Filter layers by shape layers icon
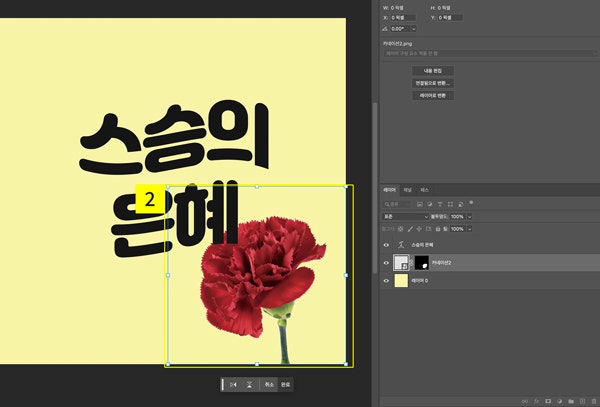The width and height of the screenshot is (600, 407). tap(450, 204)
